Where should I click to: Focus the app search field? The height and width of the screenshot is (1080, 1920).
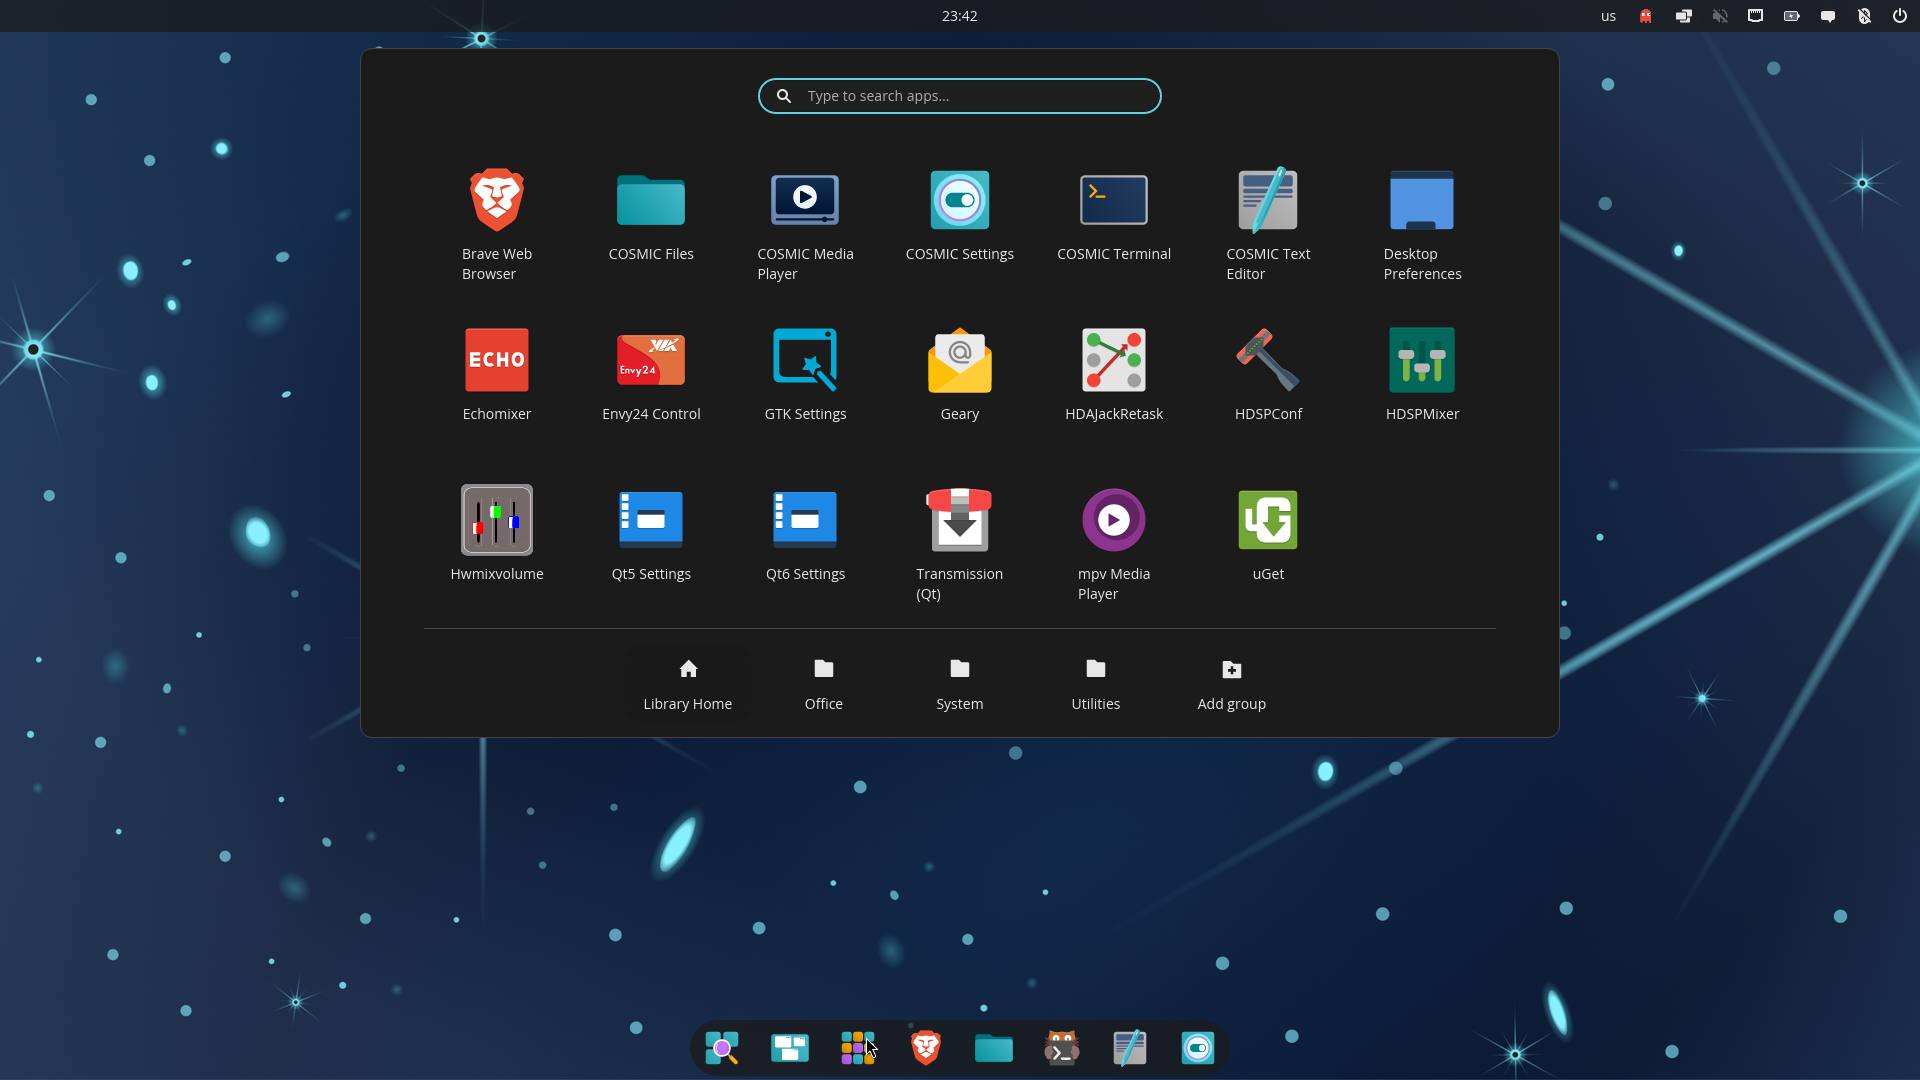(x=960, y=96)
